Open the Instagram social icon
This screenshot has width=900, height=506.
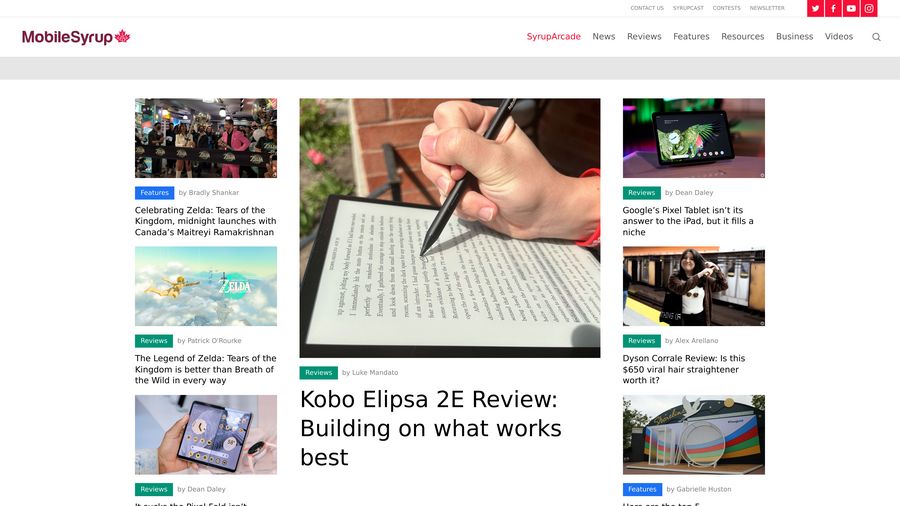pyautogui.click(x=868, y=9)
